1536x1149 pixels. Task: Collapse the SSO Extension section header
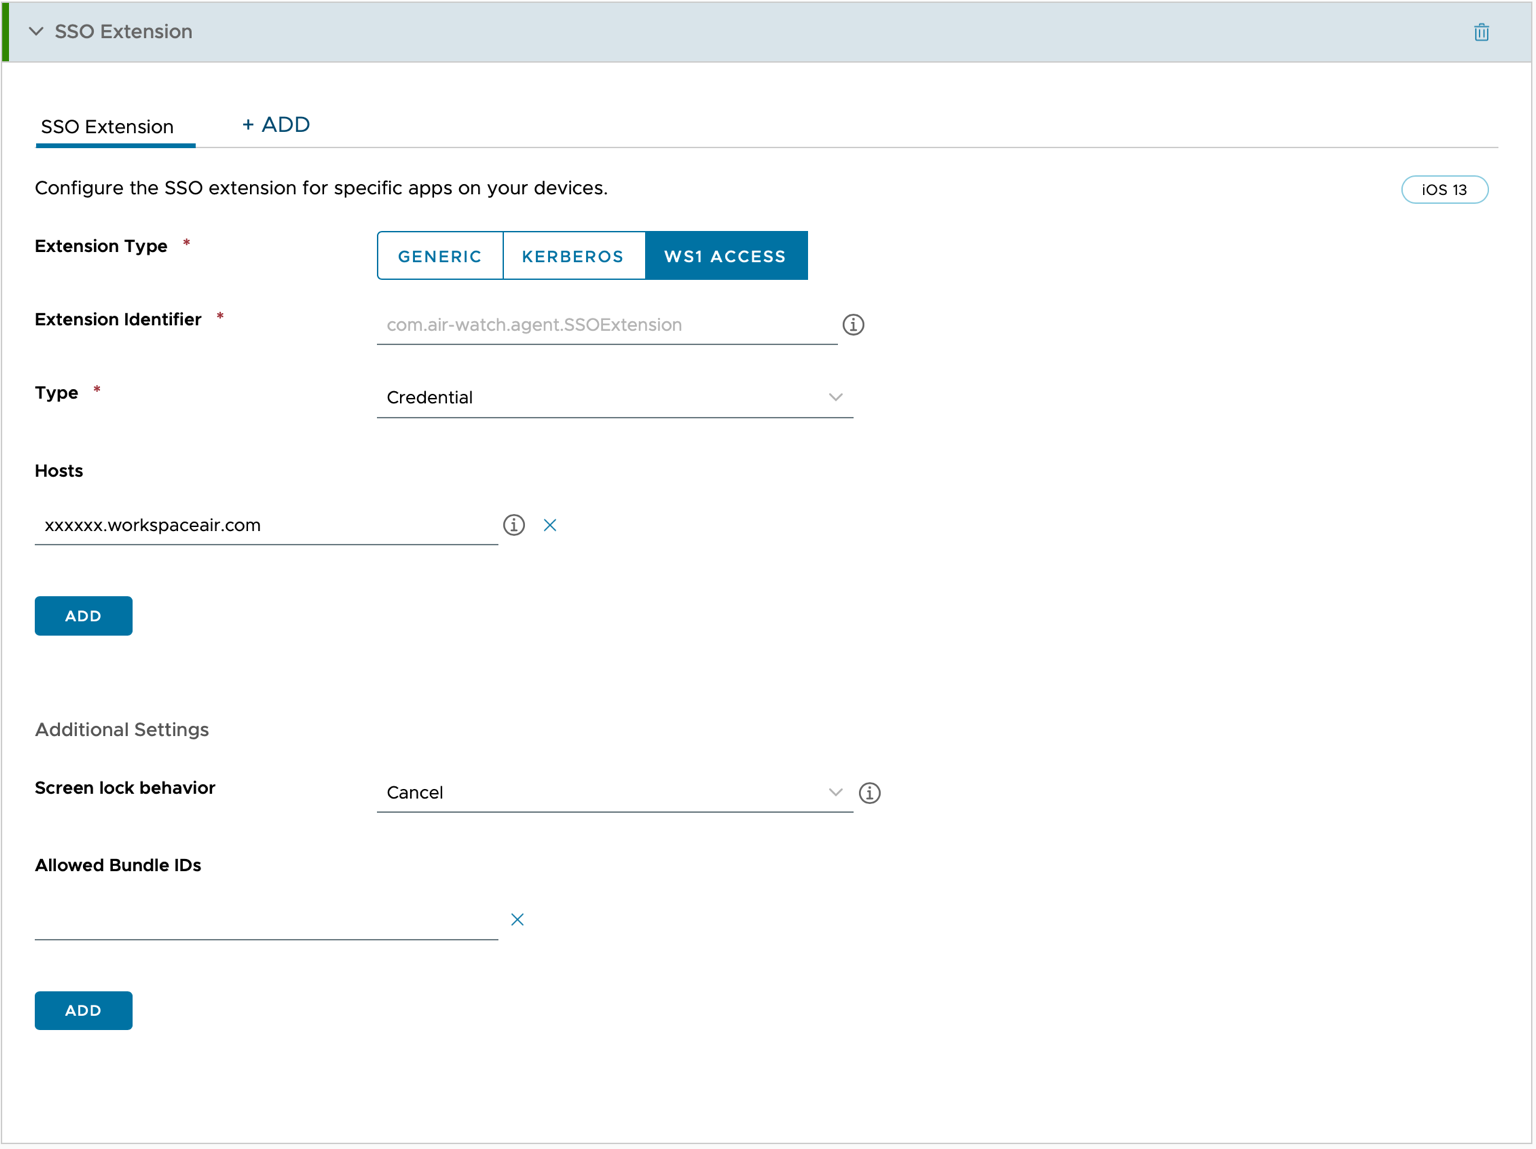coord(37,31)
